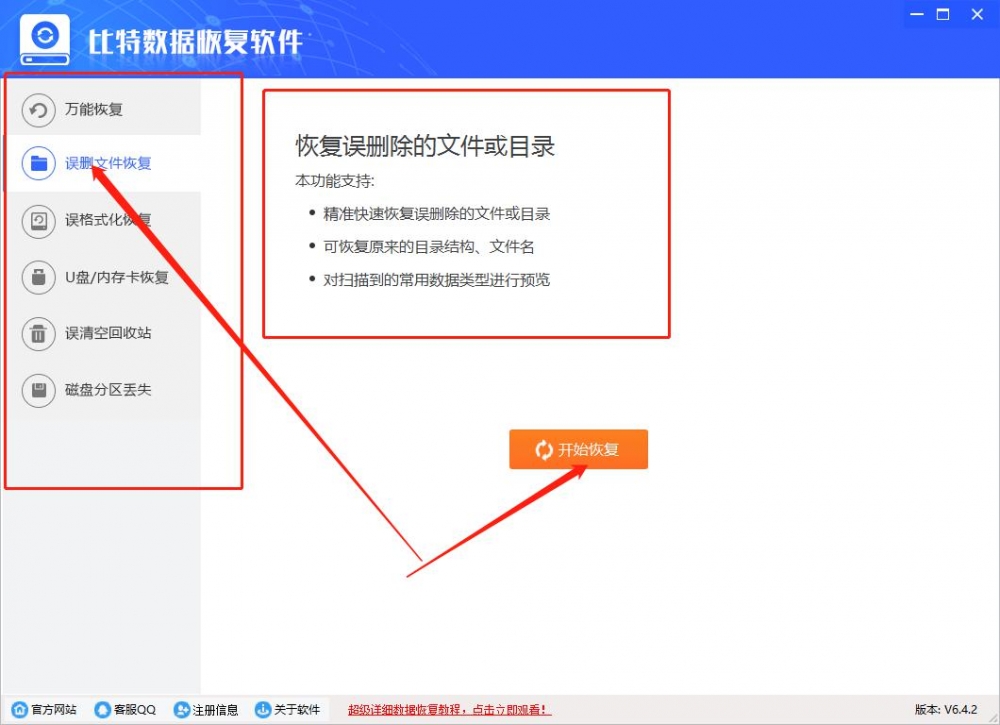Click the U盘/内存卡恢复 USB drive icon
This screenshot has height=725, width=1000.
pos(38,277)
